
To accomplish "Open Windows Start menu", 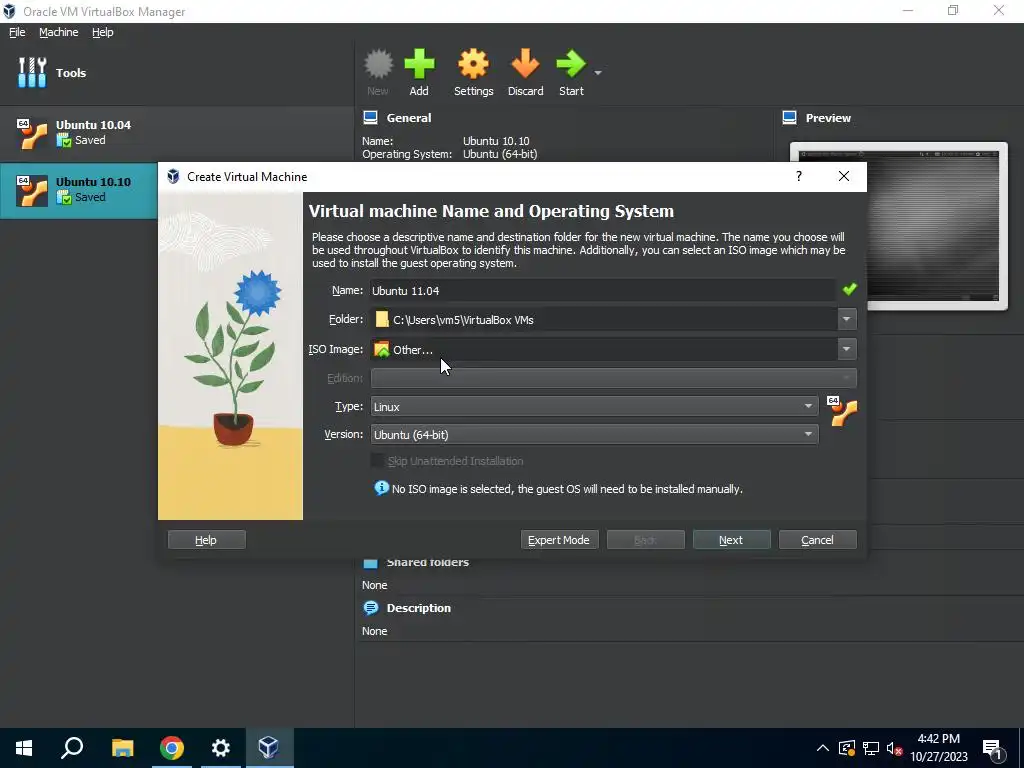I will (x=24, y=748).
